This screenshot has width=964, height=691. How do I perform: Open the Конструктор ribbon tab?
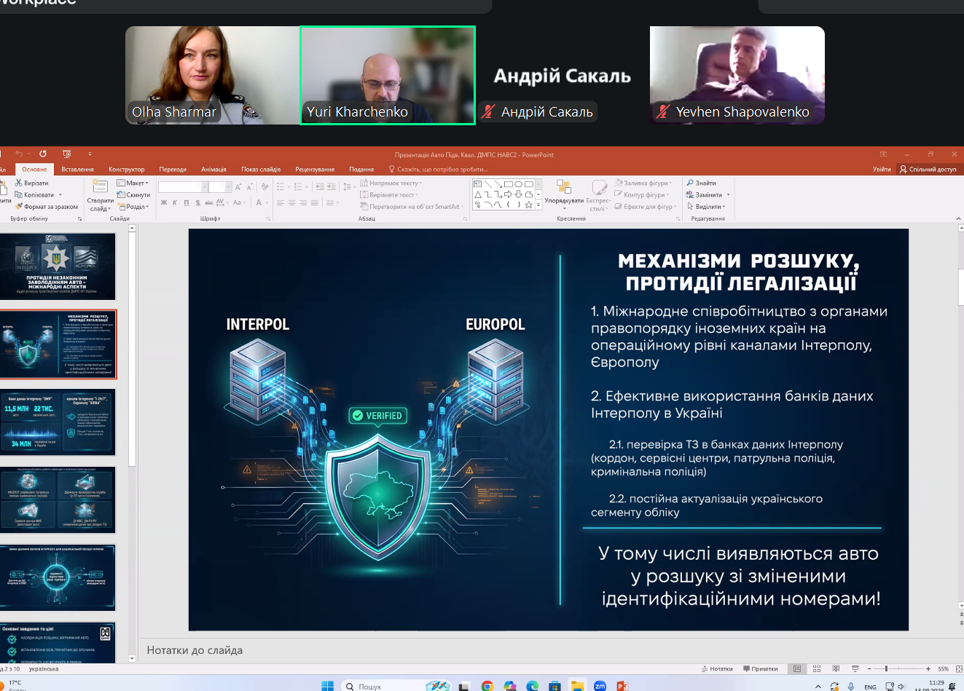[126, 169]
